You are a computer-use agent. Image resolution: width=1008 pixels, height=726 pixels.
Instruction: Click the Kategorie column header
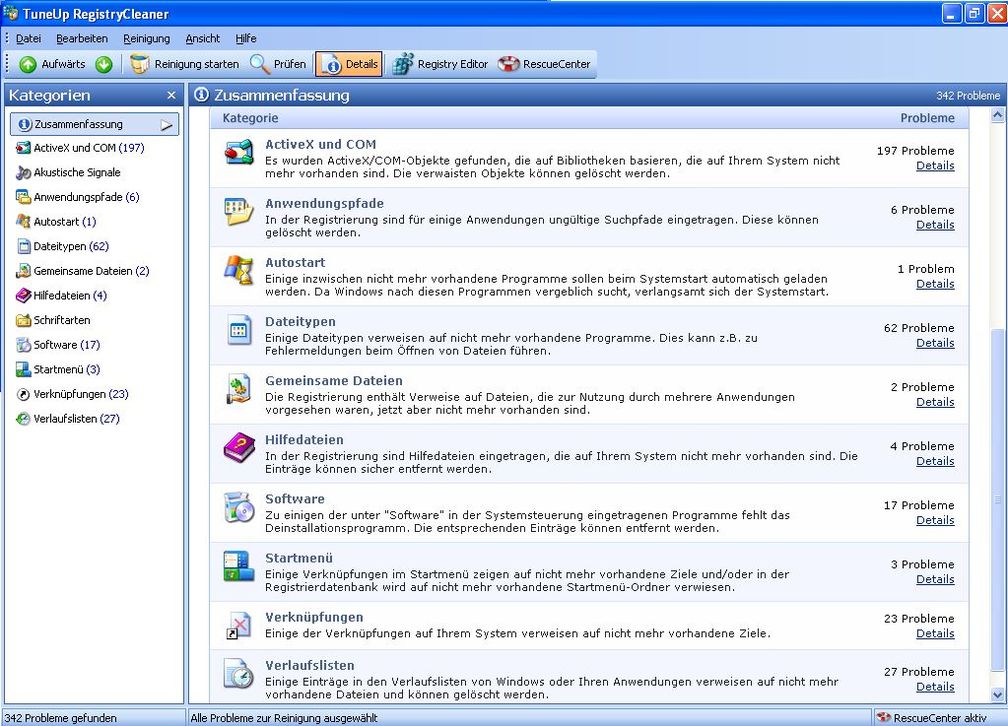click(250, 118)
